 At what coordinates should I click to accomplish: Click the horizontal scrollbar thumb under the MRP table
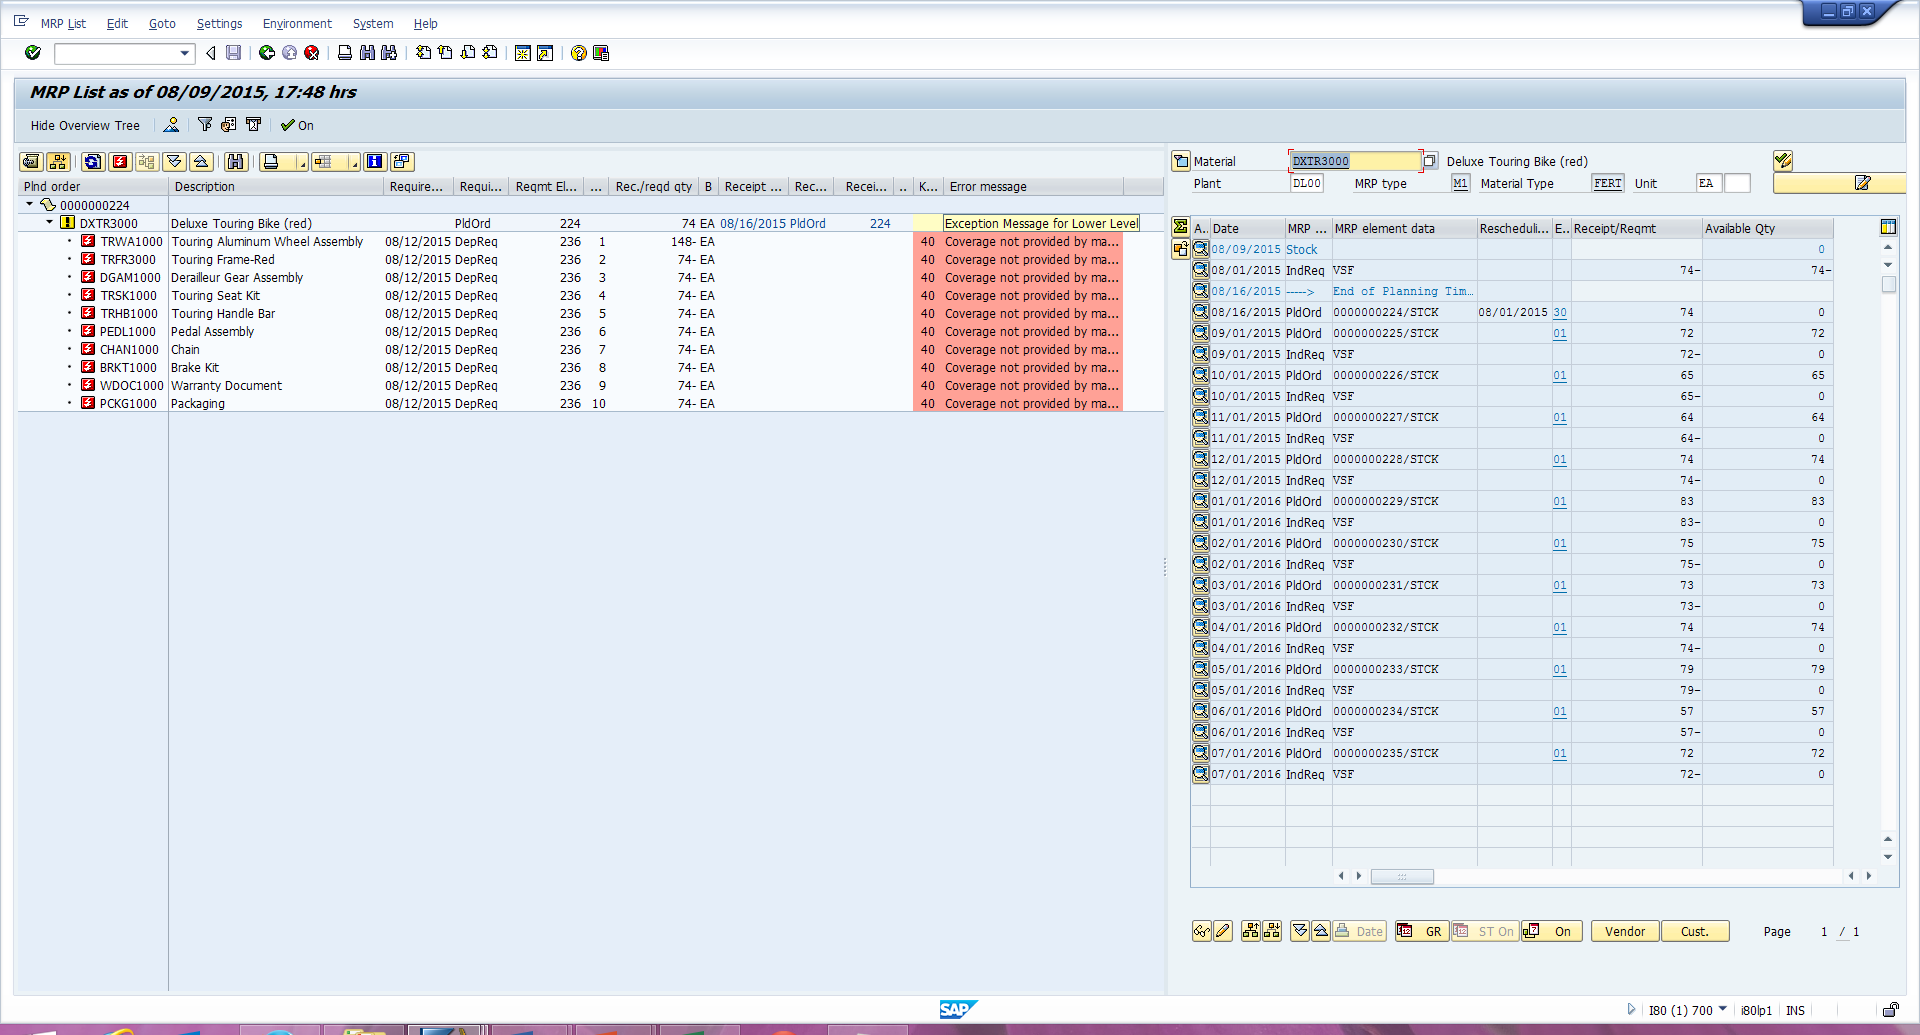tap(1402, 876)
